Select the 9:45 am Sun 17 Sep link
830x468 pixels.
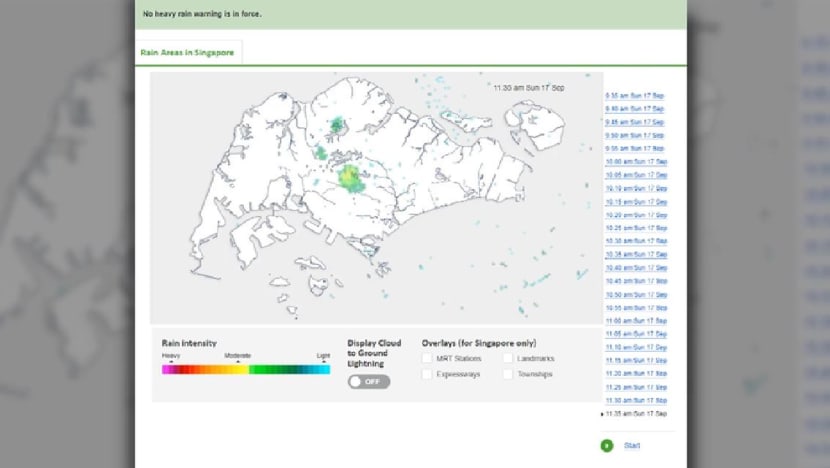coord(636,121)
